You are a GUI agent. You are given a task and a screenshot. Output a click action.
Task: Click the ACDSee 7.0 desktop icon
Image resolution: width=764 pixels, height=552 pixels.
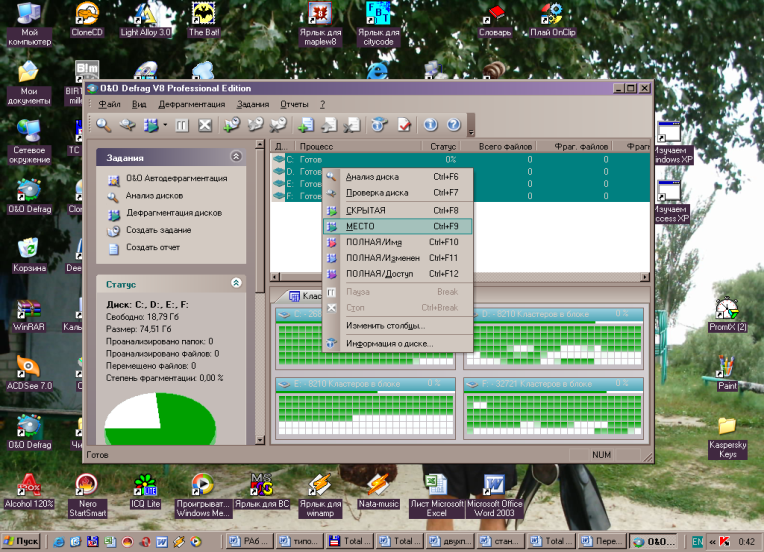click(29, 373)
